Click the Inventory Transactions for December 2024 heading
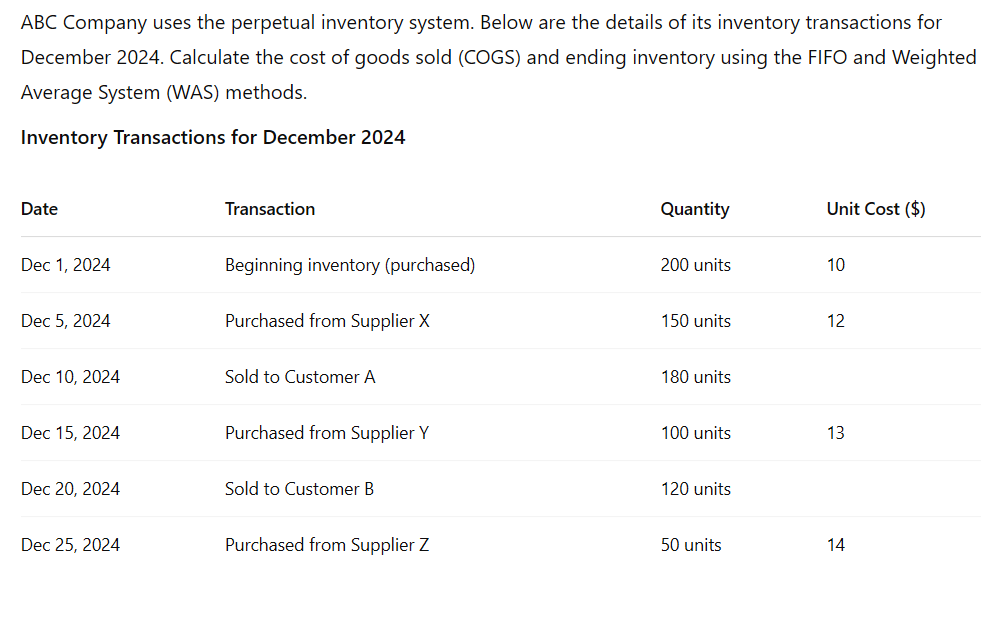 point(213,137)
